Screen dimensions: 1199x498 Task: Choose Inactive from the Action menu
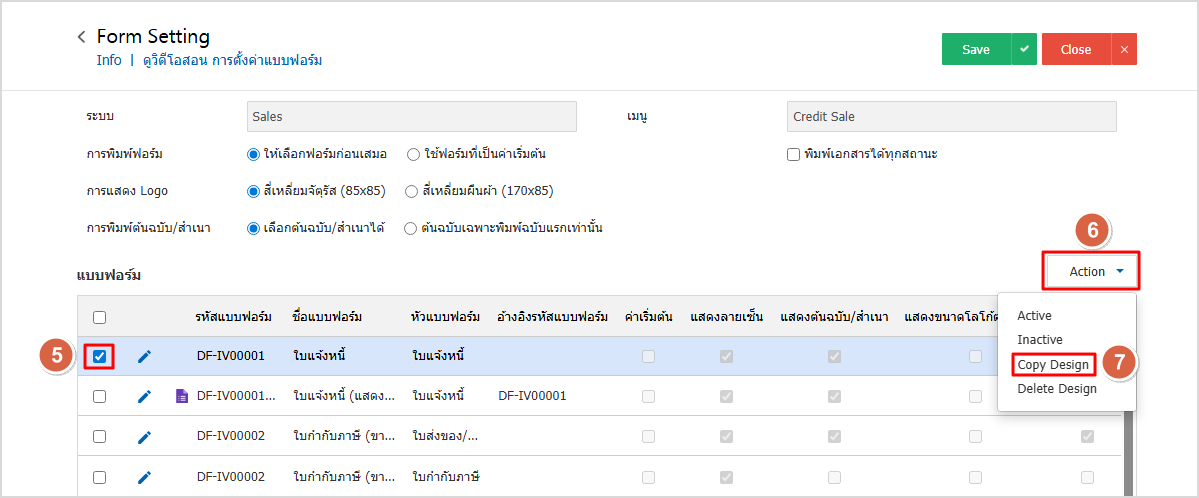1039,340
